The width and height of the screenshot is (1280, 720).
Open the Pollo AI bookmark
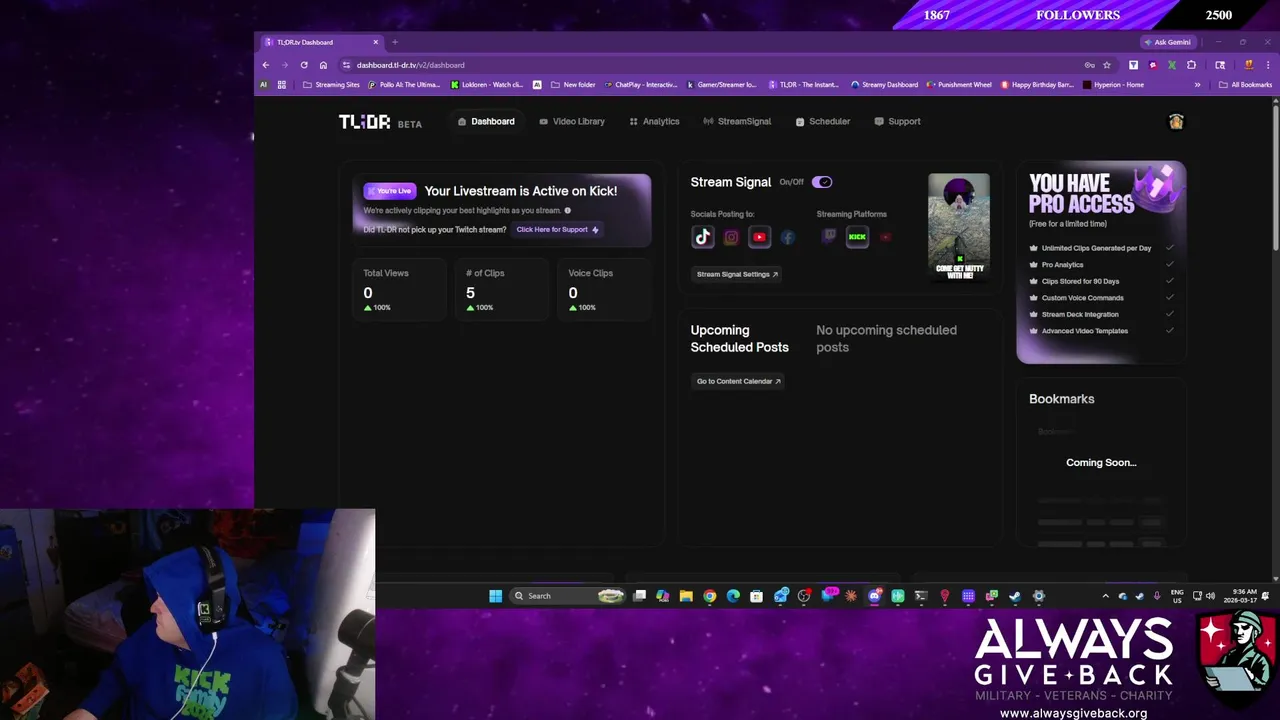coord(403,85)
